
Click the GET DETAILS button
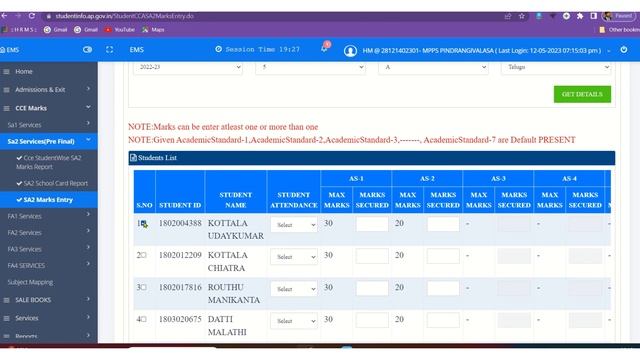point(582,94)
